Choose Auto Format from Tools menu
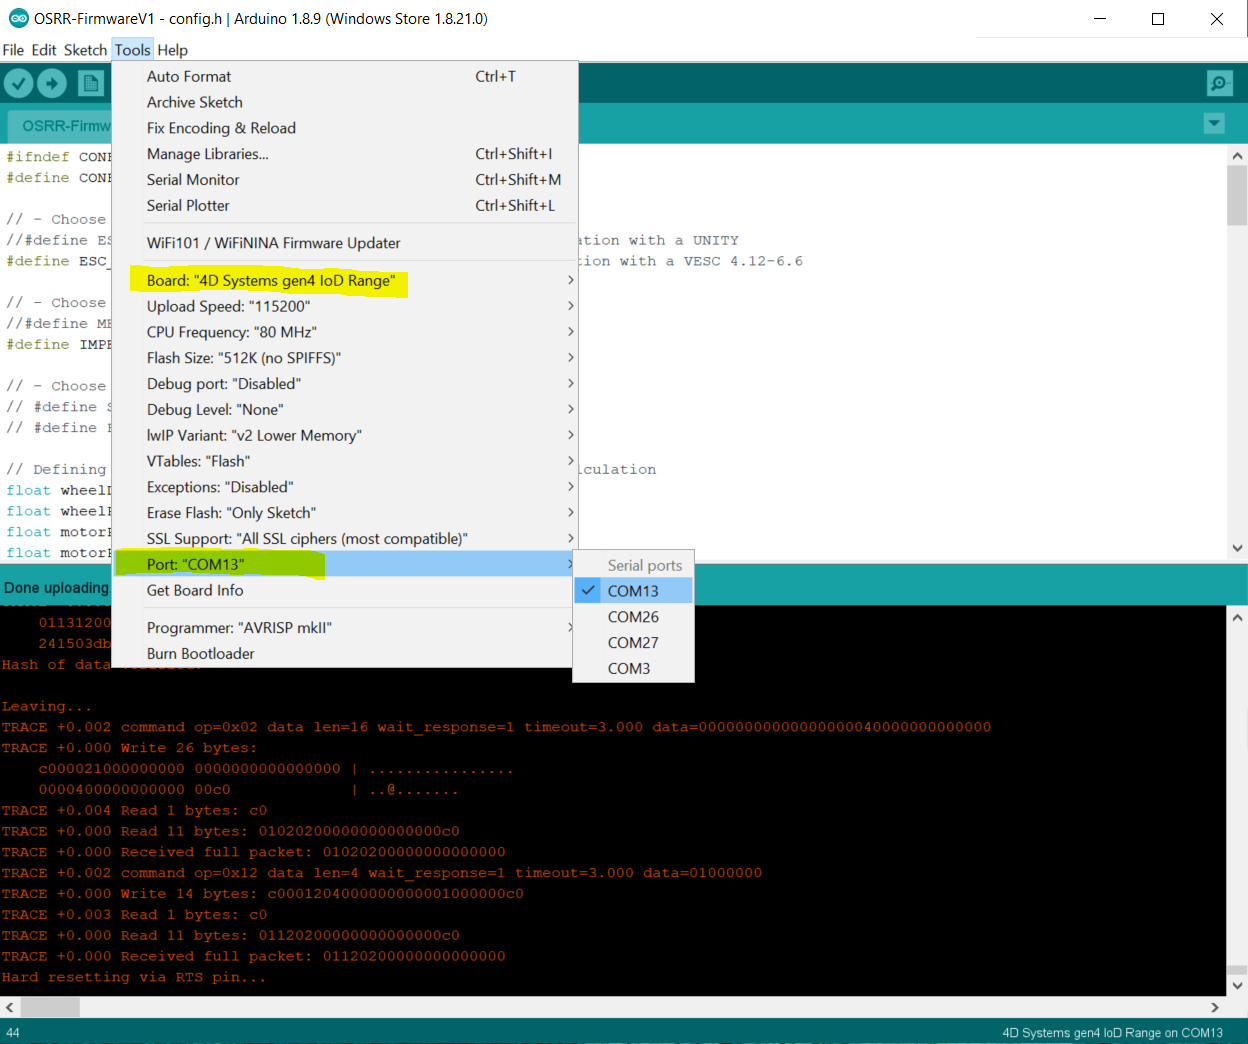Image resolution: width=1248 pixels, height=1044 pixels. [x=345, y=76]
